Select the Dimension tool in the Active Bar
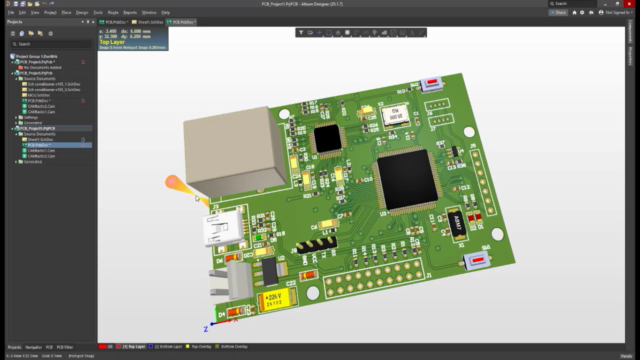Image resolution: width=640 pixels, height=360 pixels. [x=402, y=33]
